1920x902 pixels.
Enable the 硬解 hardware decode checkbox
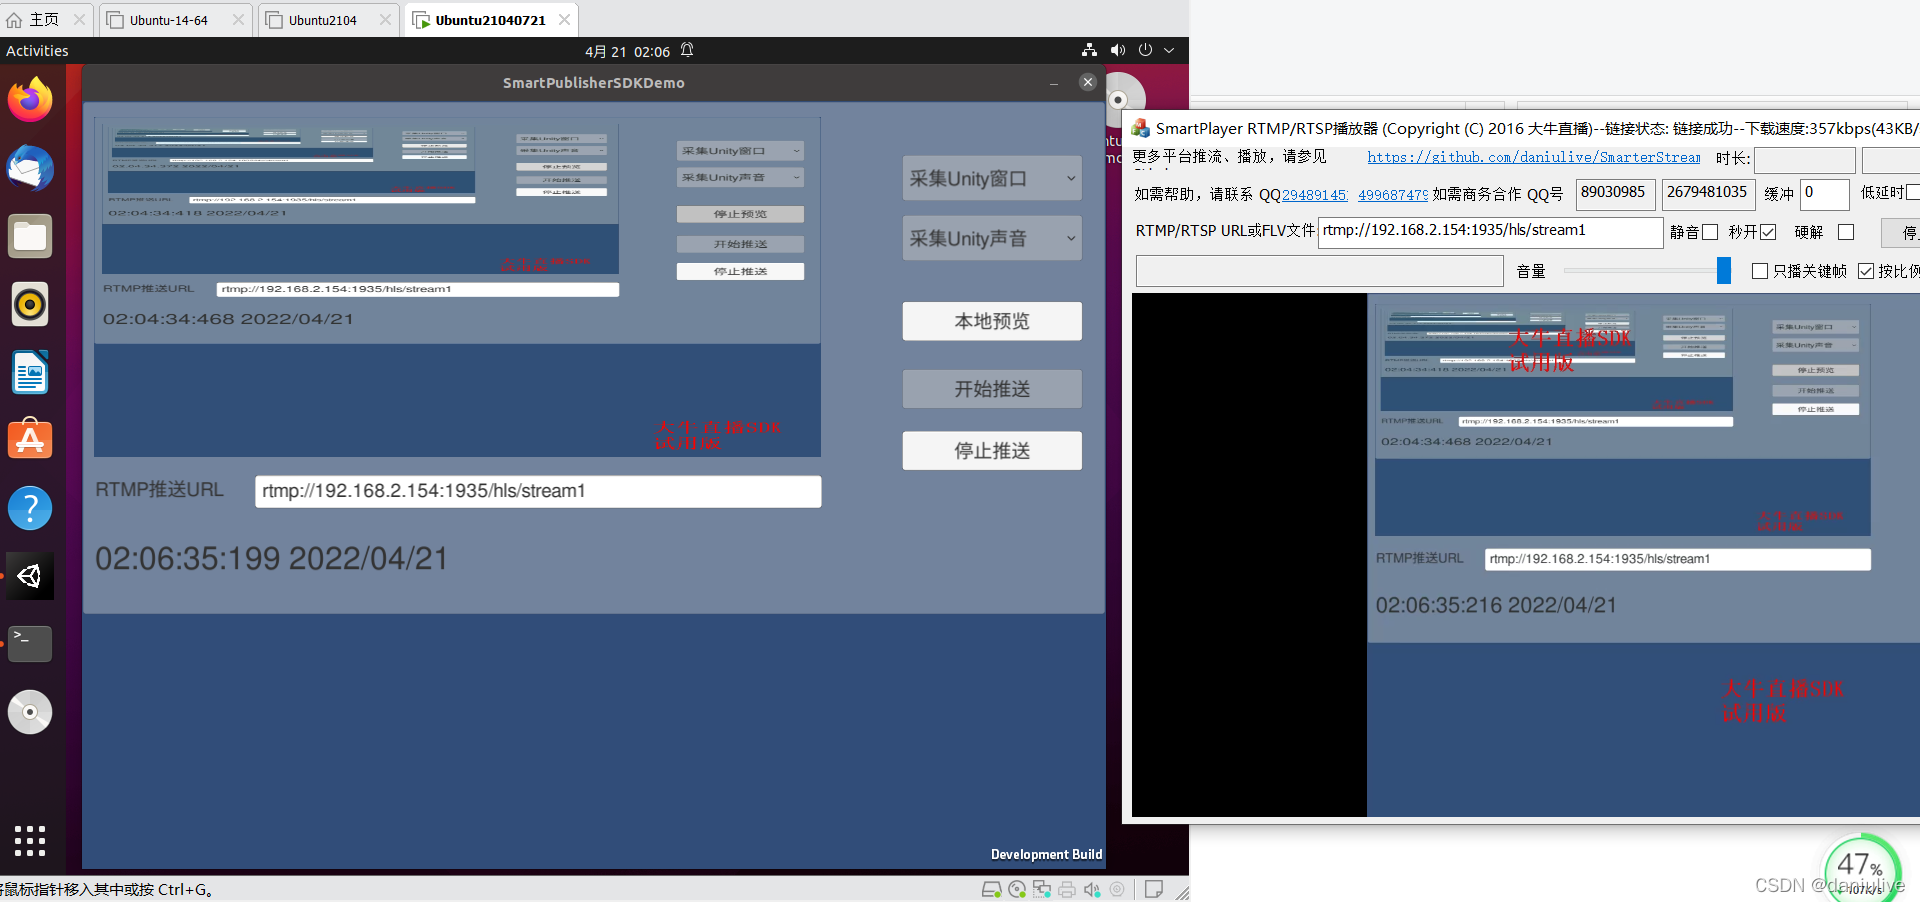point(1846,232)
